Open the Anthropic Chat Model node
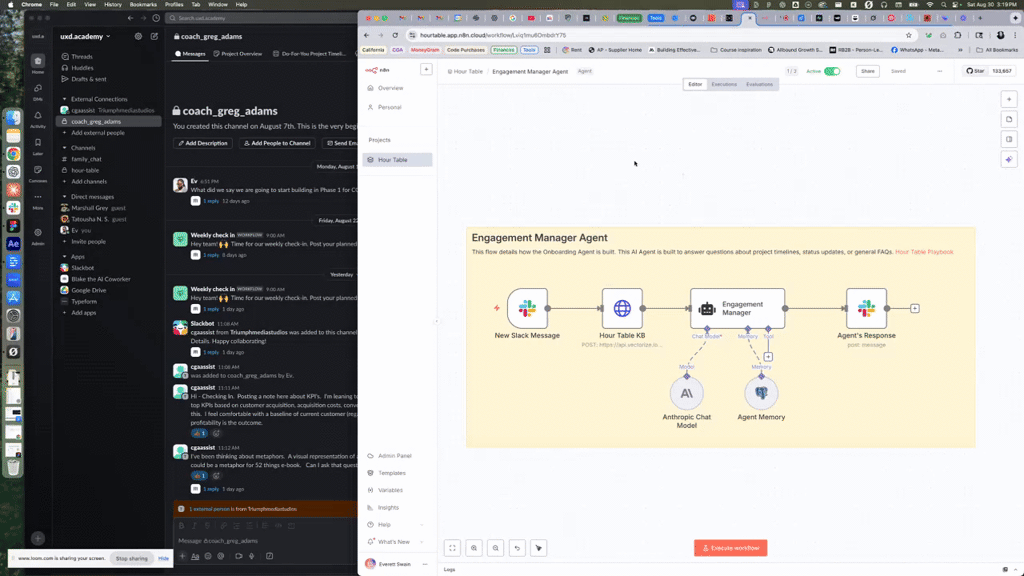1024x576 pixels. 686,393
